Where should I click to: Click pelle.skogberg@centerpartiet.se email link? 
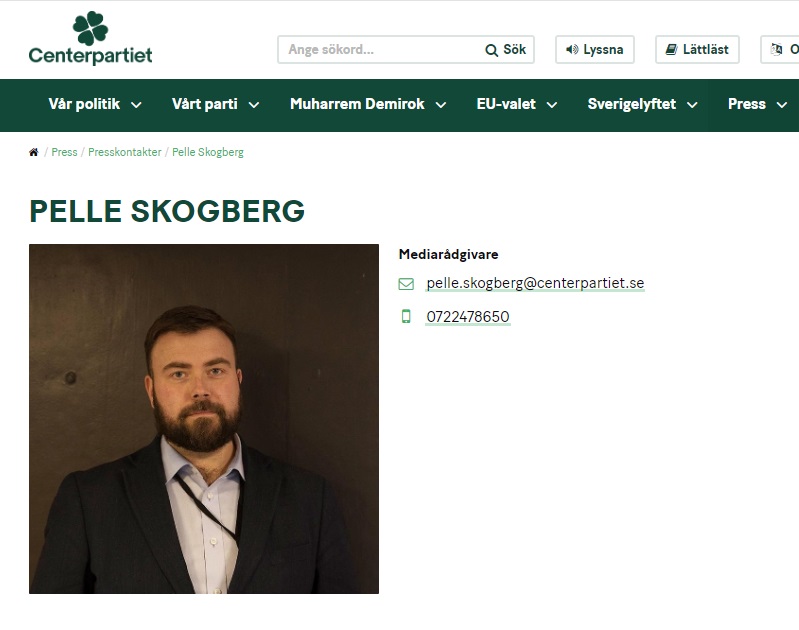pos(535,283)
